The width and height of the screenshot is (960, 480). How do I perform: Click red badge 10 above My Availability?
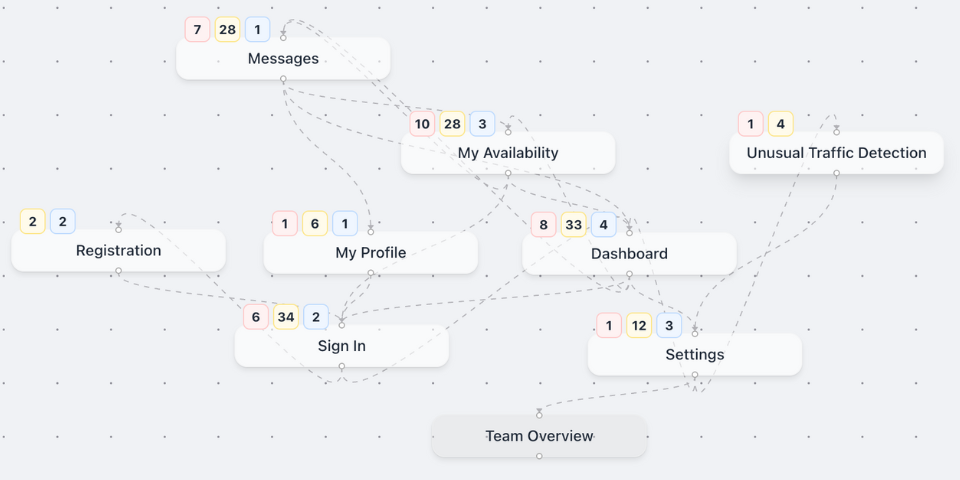422,124
